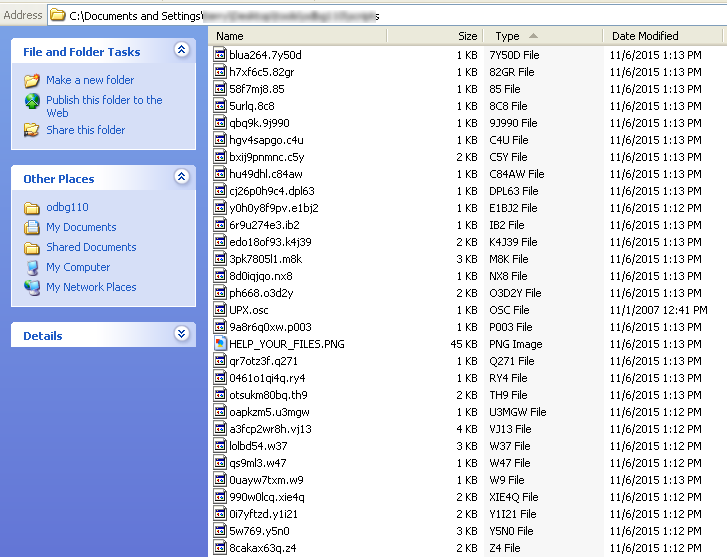Viewport: 727px width, 557px height.
Task: Select the icon next to 58f7mj8.85
Action: click(x=220, y=89)
